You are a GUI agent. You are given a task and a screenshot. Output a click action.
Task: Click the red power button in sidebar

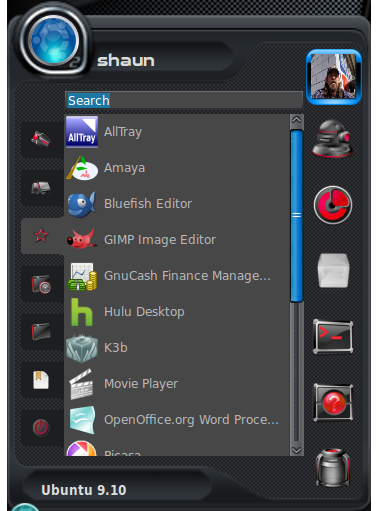[x=41, y=427]
